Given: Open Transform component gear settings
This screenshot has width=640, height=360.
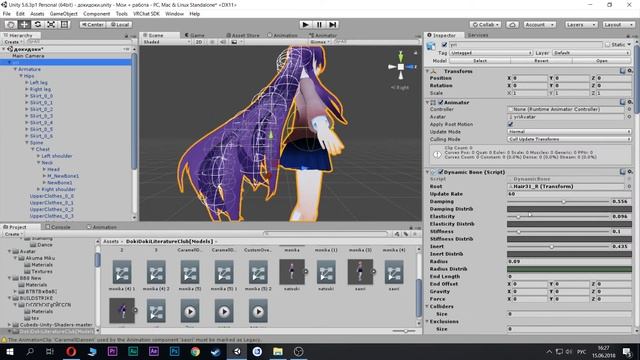Looking at the screenshot, I should coord(630,71).
